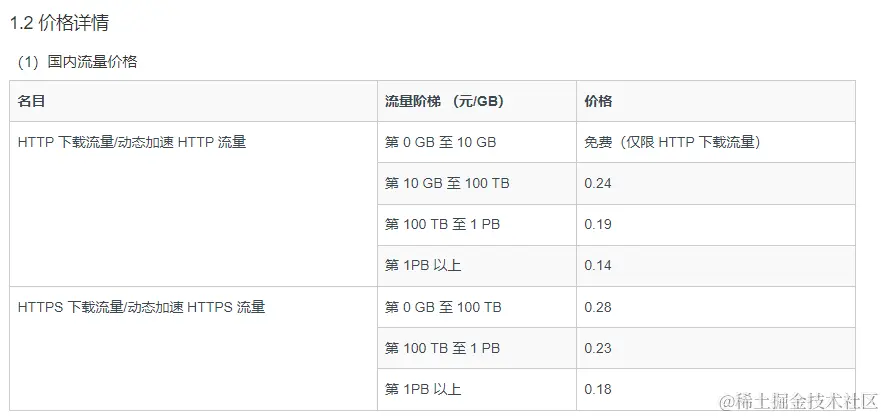
Task: Click the 价格 column header
Action: tap(716, 101)
